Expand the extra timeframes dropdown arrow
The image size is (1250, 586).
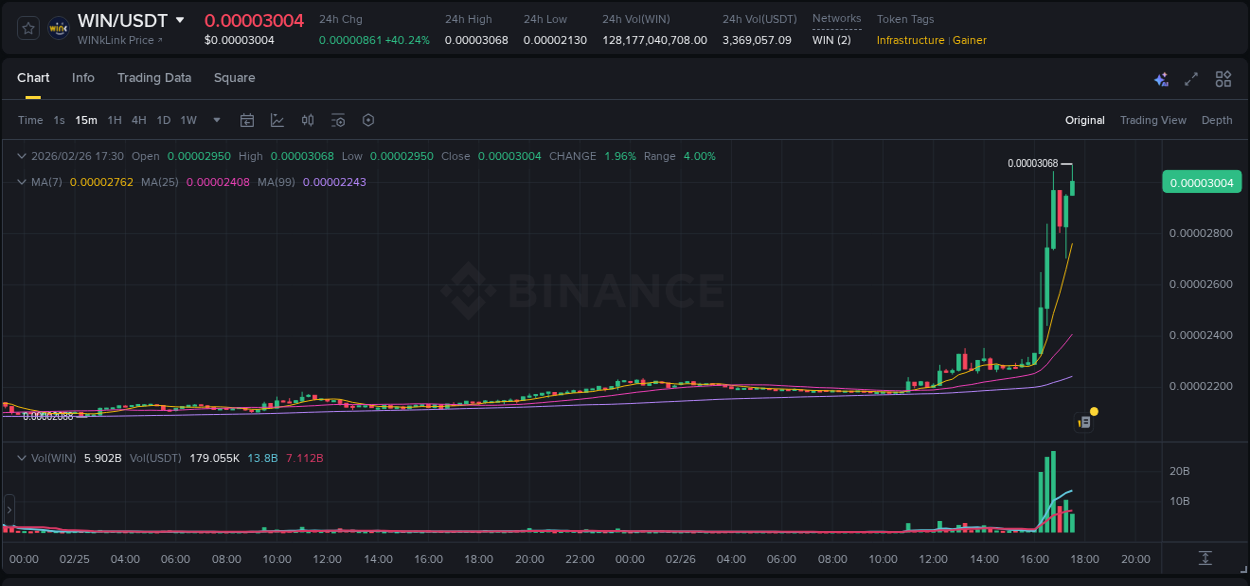pos(215,120)
